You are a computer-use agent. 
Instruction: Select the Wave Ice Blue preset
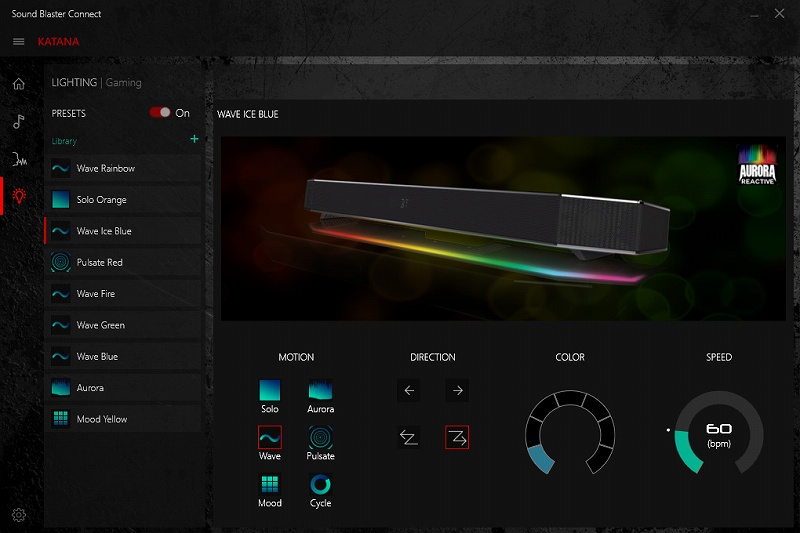coord(123,231)
